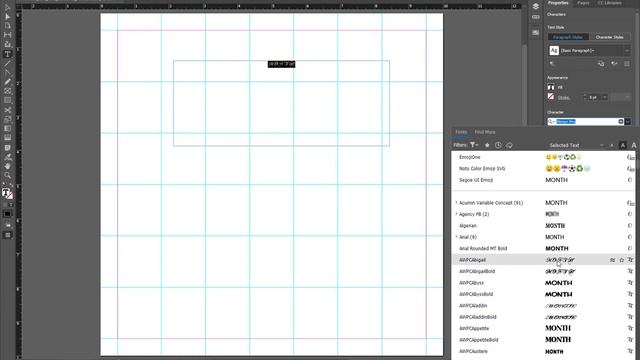This screenshot has width=640, height=360.
Task: Click the fonts filter funnel icon
Action: coord(473,145)
